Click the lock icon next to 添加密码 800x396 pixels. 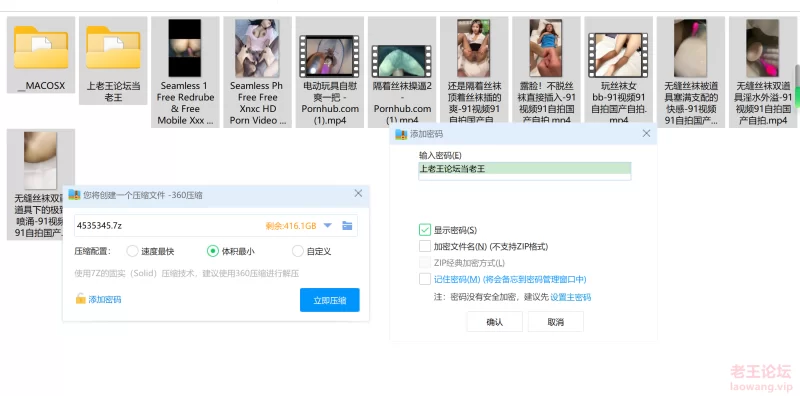pyautogui.click(x=81, y=299)
